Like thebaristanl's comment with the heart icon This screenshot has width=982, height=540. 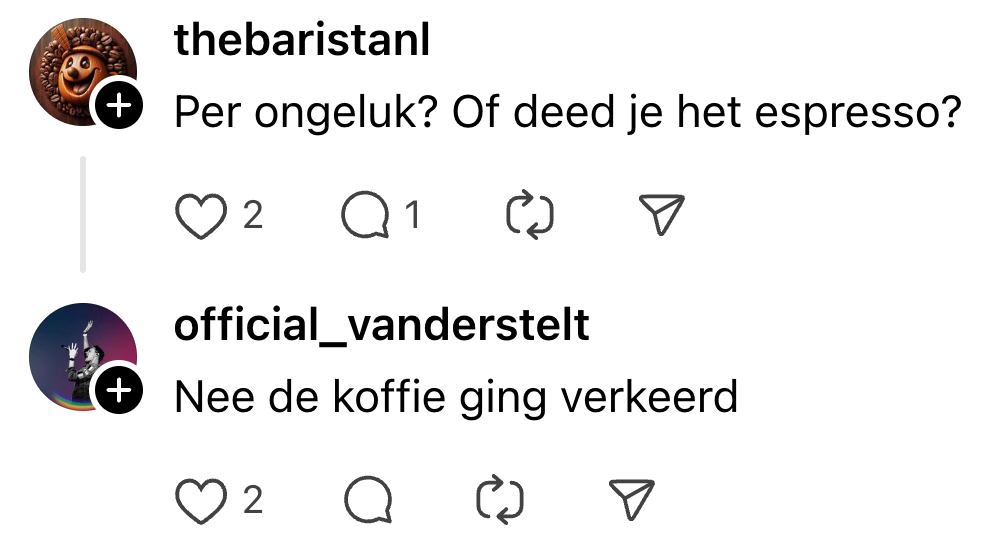[x=201, y=216]
